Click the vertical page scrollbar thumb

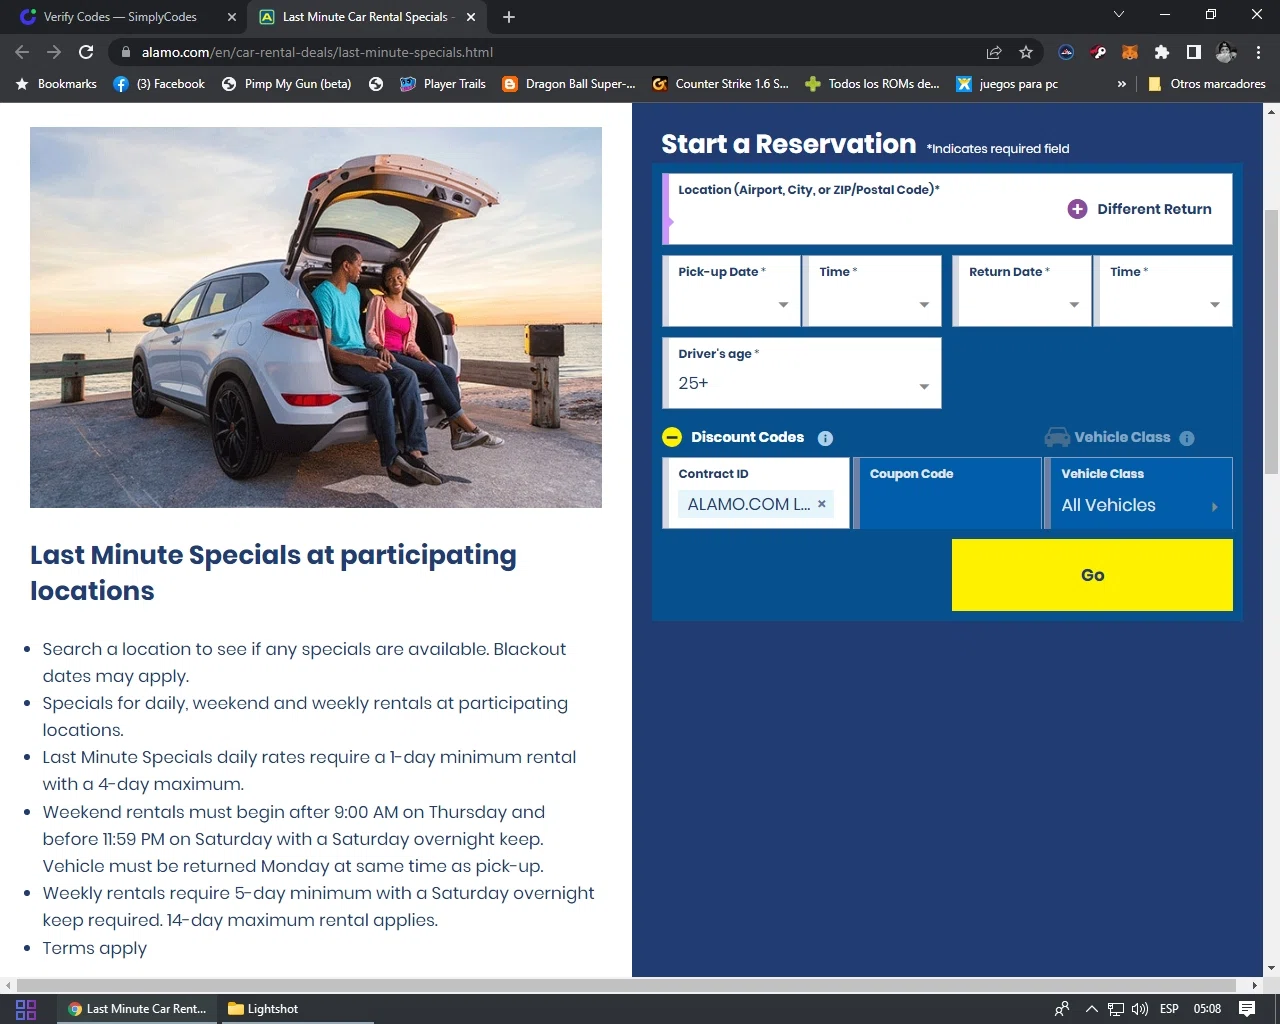tap(1271, 340)
